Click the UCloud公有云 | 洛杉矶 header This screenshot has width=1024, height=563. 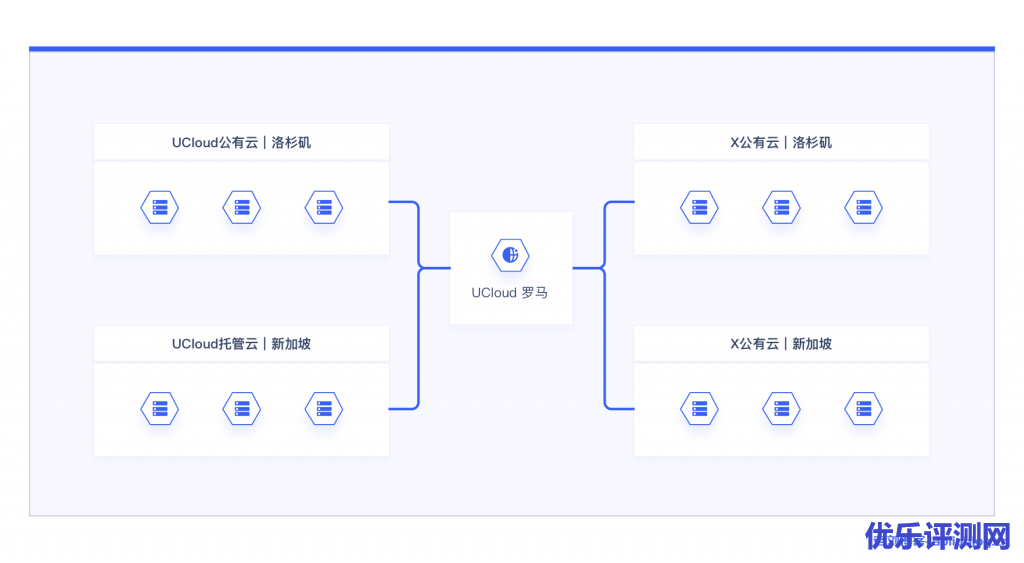[241, 142]
